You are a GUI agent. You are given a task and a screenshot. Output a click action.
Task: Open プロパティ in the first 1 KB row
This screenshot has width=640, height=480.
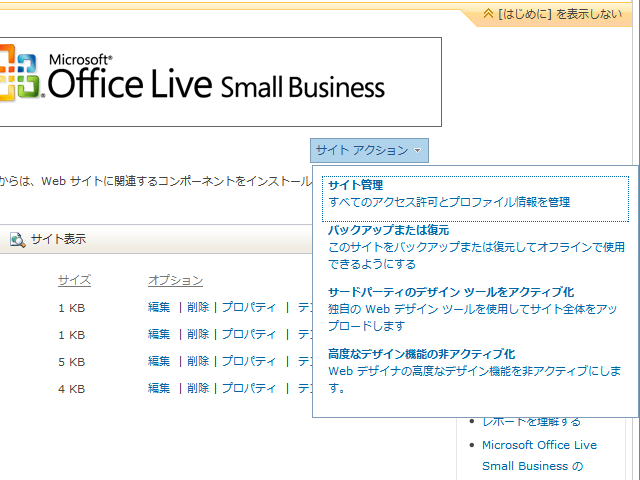(249, 307)
